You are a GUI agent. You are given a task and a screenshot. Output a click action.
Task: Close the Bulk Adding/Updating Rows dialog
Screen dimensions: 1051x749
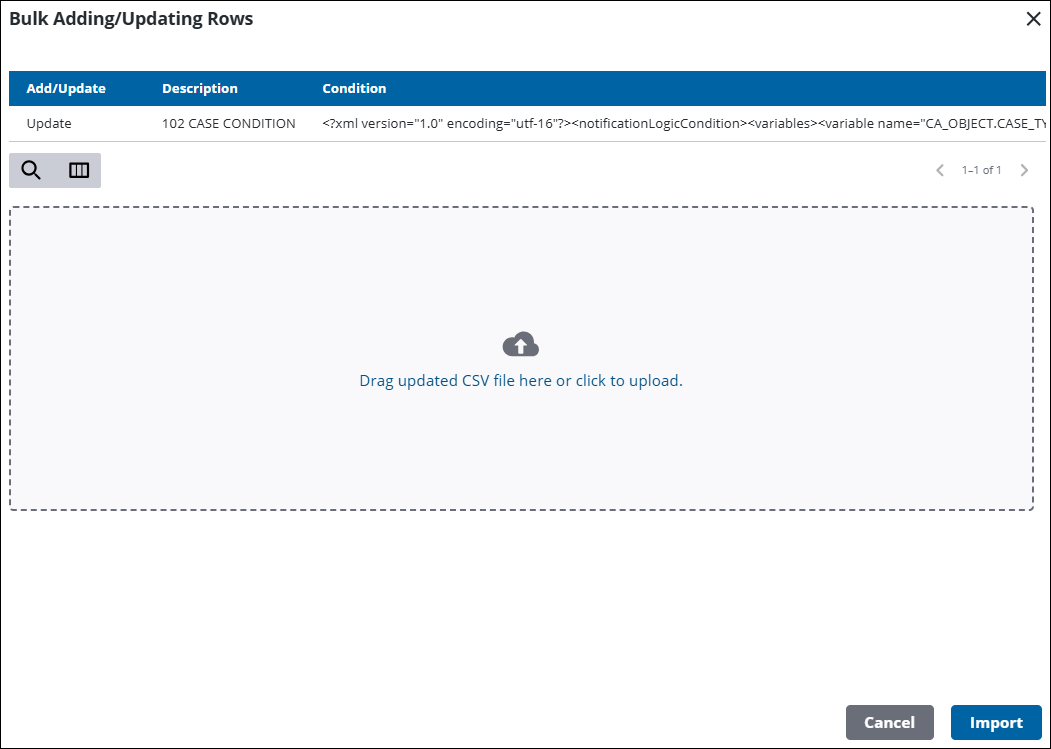[x=1033, y=19]
